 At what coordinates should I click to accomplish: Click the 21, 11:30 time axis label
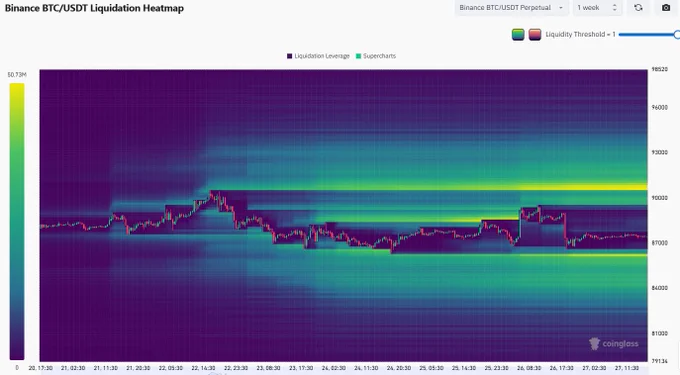[x=105, y=368]
